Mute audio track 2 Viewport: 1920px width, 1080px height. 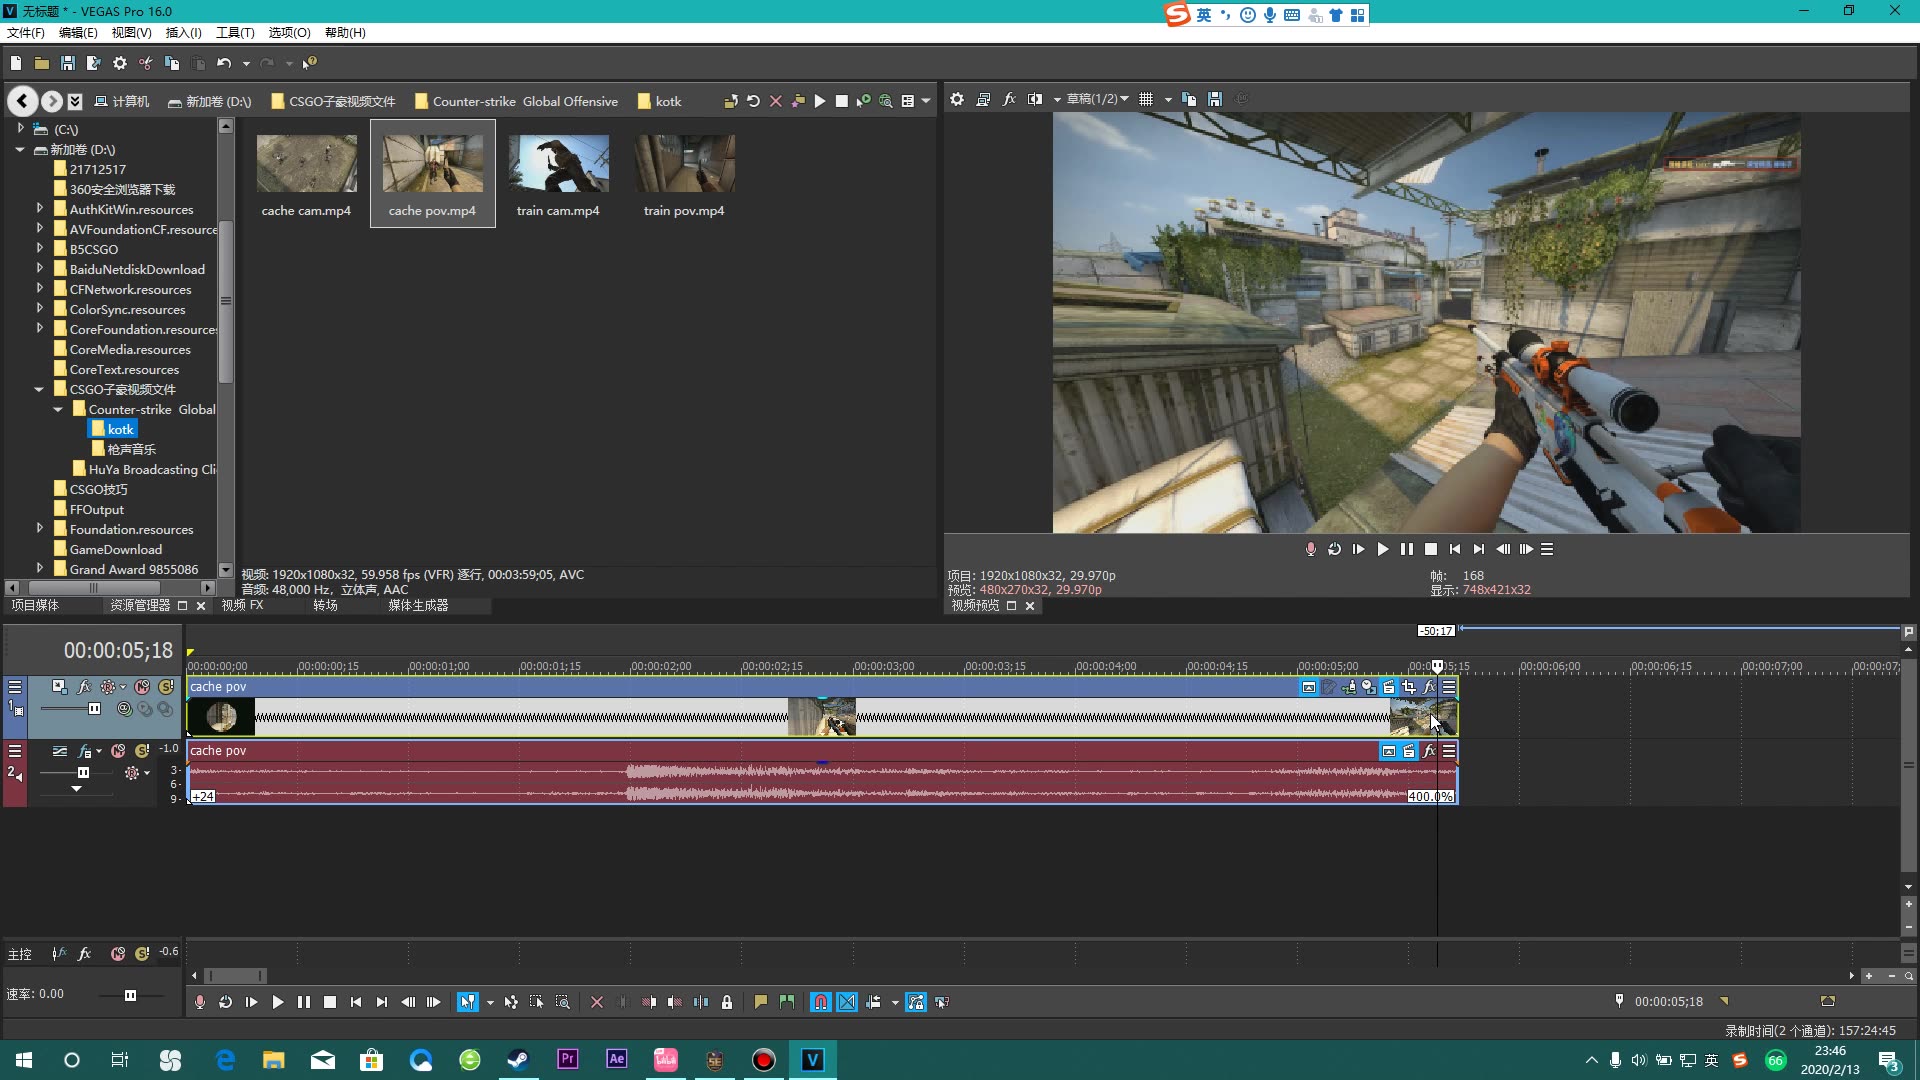tap(118, 751)
